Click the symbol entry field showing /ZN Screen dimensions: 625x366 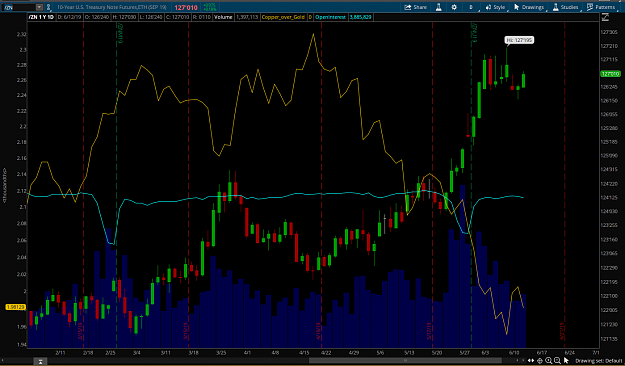pyautogui.click(x=19, y=7)
